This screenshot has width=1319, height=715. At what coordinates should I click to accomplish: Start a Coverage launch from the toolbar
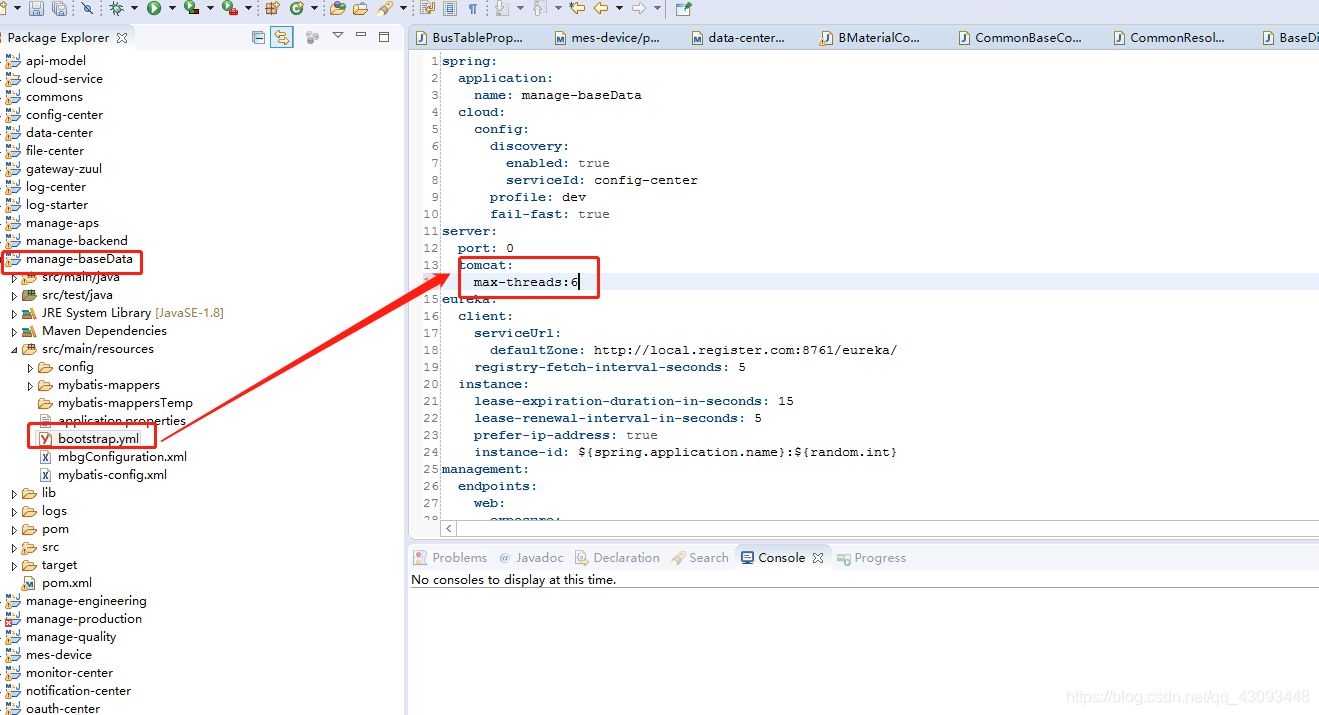(x=191, y=10)
